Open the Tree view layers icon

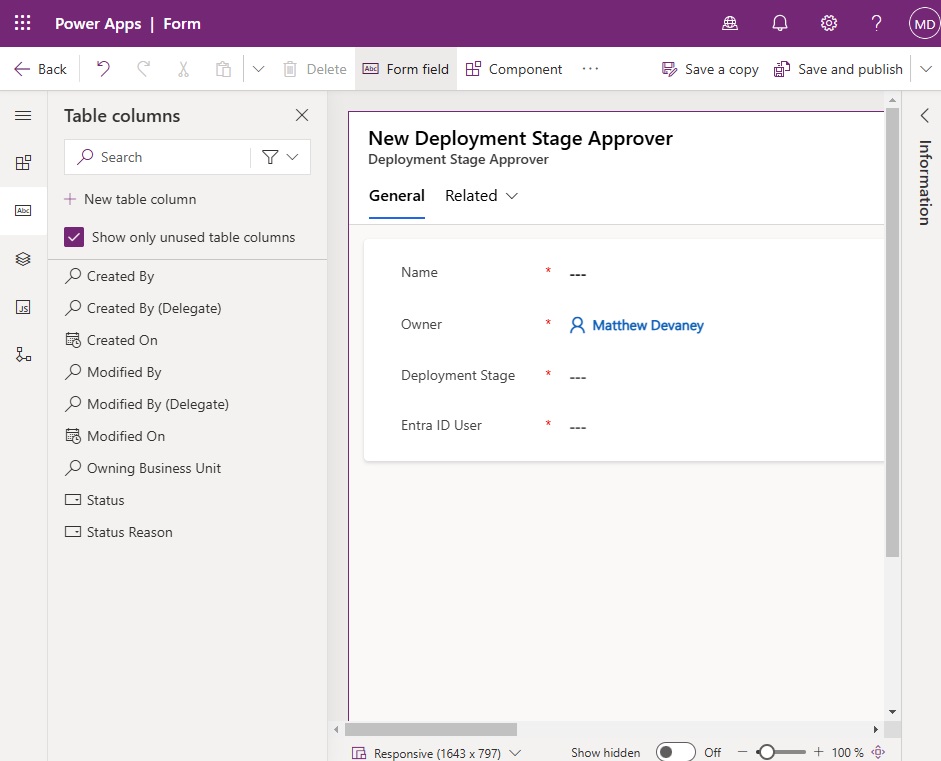[x=23, y=259]
